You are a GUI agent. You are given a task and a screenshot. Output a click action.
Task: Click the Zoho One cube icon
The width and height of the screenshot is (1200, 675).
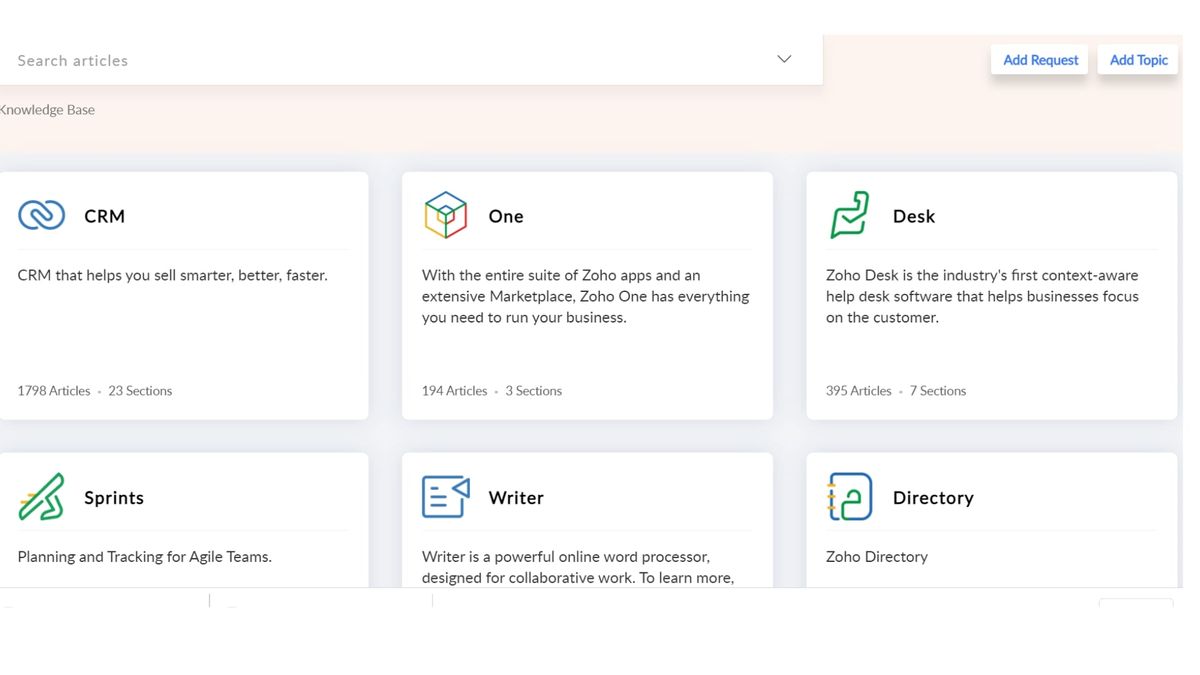coord(445,214)
